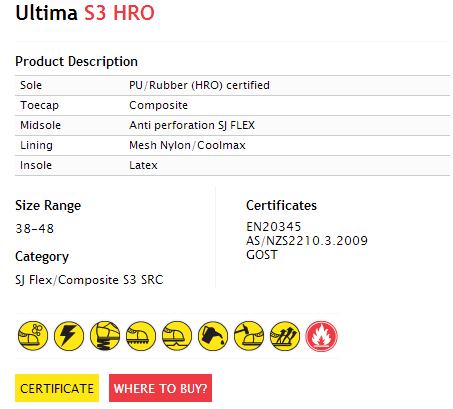Click the oil can resistant icon
The width and height of the screenshot is (453, 409).
(213, 336)
